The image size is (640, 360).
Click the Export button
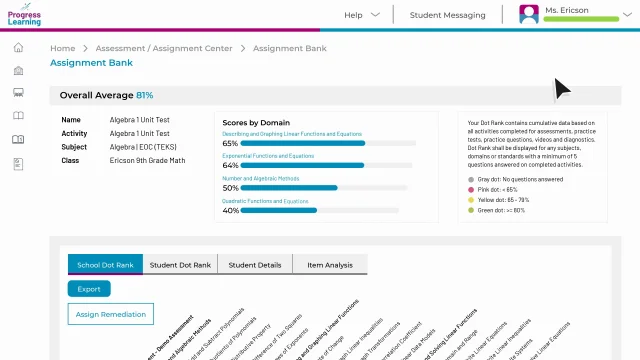click(x=89, y=289)
